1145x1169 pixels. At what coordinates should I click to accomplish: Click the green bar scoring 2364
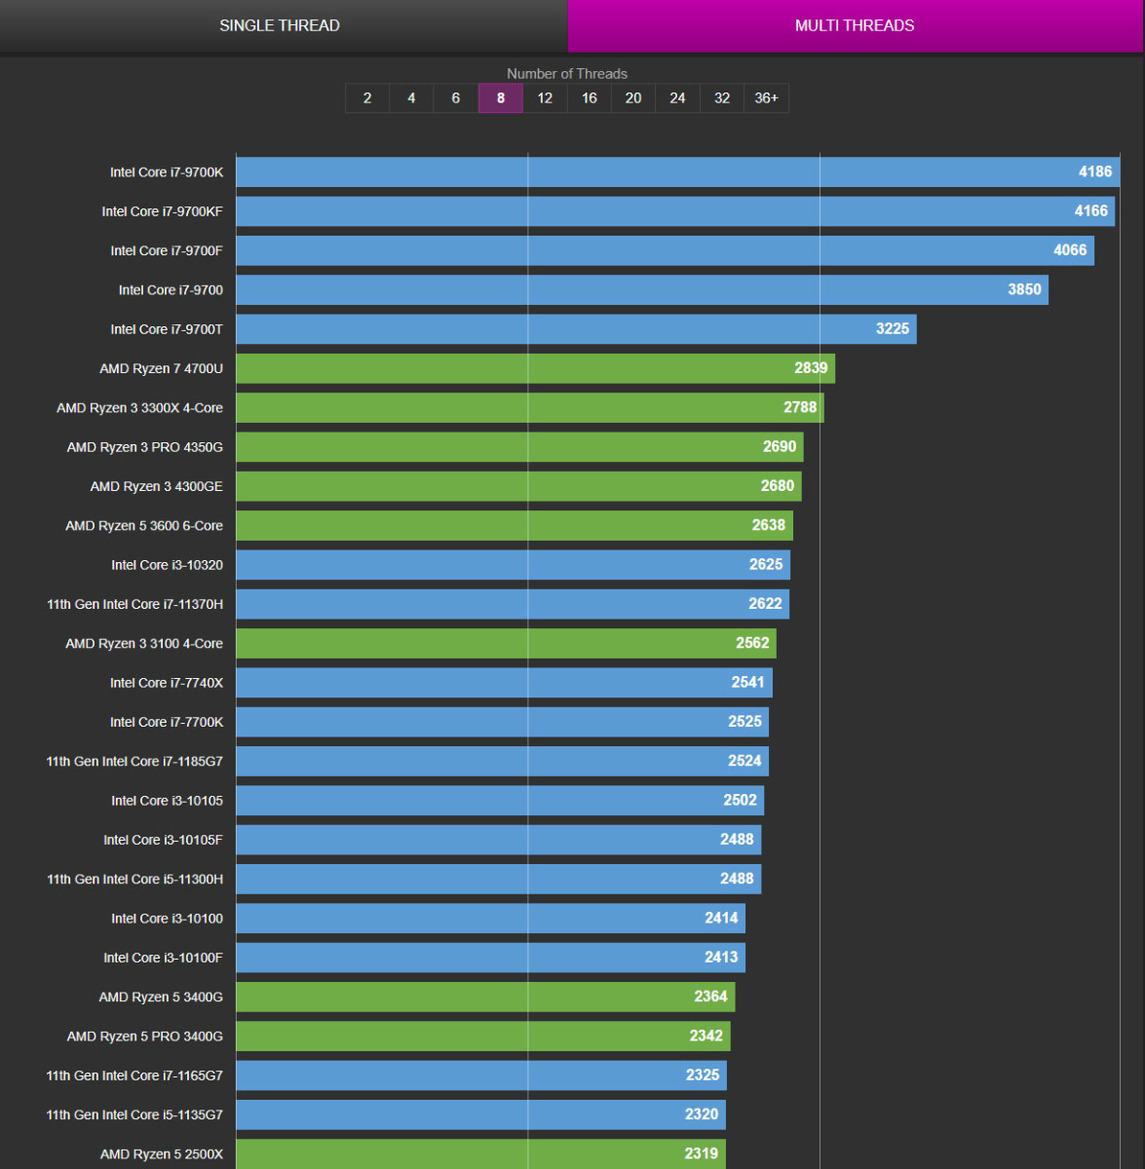pyautogui.click(x=485, y=997)
